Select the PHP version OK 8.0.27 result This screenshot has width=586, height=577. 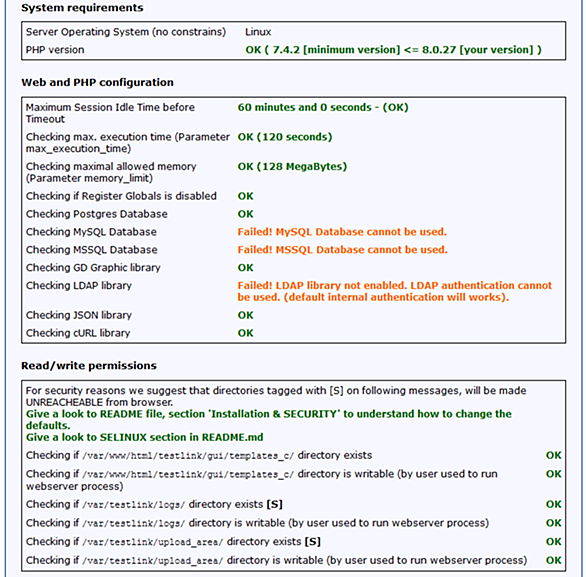pos(394,50)
